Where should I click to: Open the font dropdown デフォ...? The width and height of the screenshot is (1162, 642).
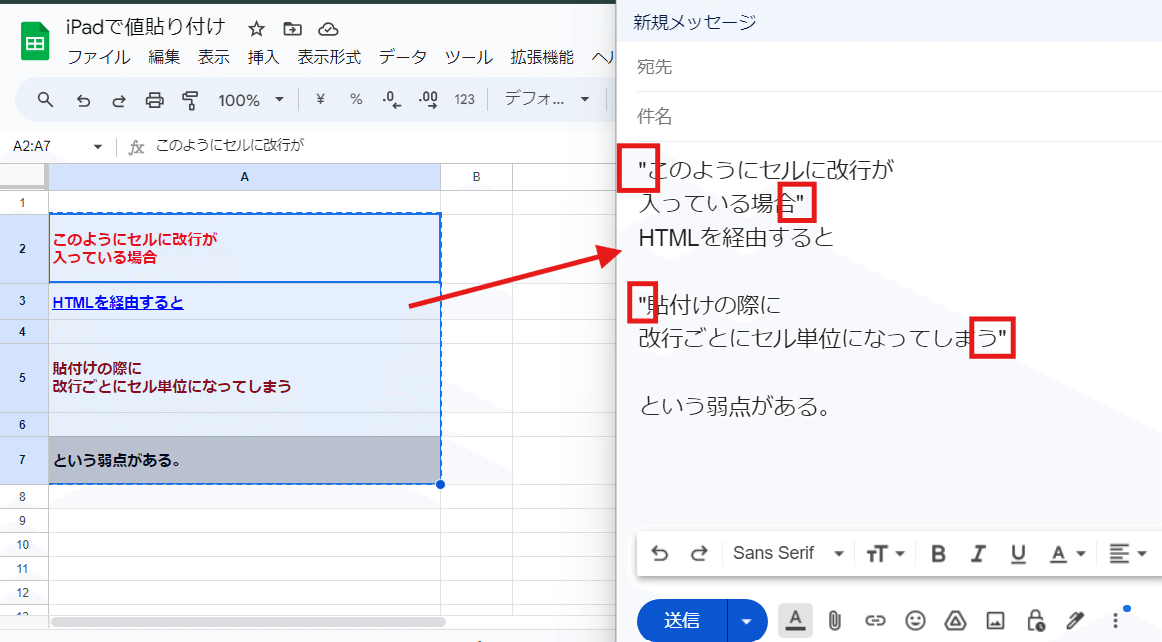coord(546,99)
